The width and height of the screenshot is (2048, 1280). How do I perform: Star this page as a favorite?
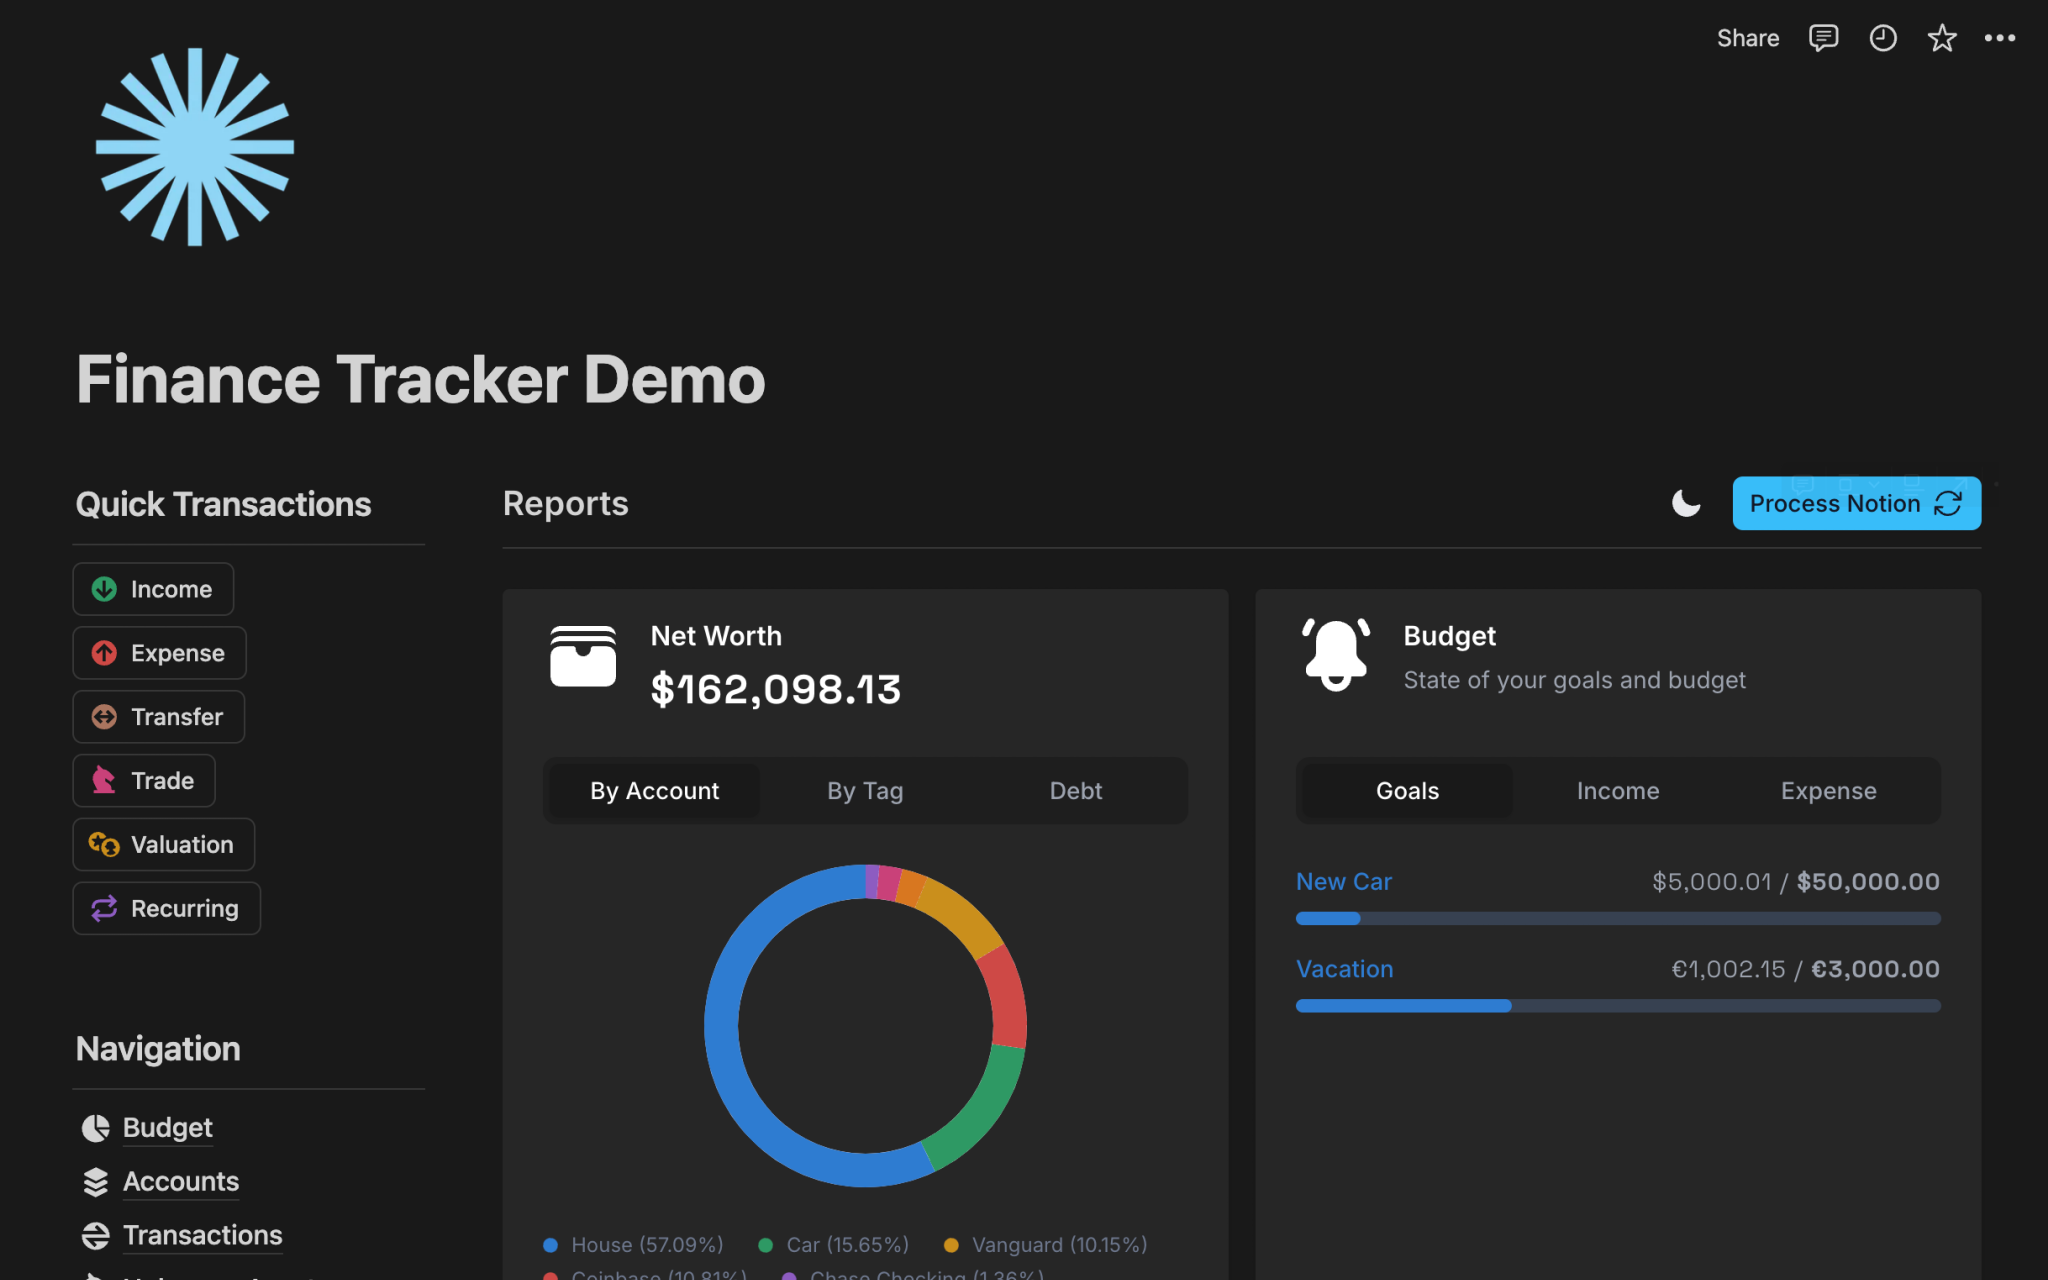[1942, 38]
